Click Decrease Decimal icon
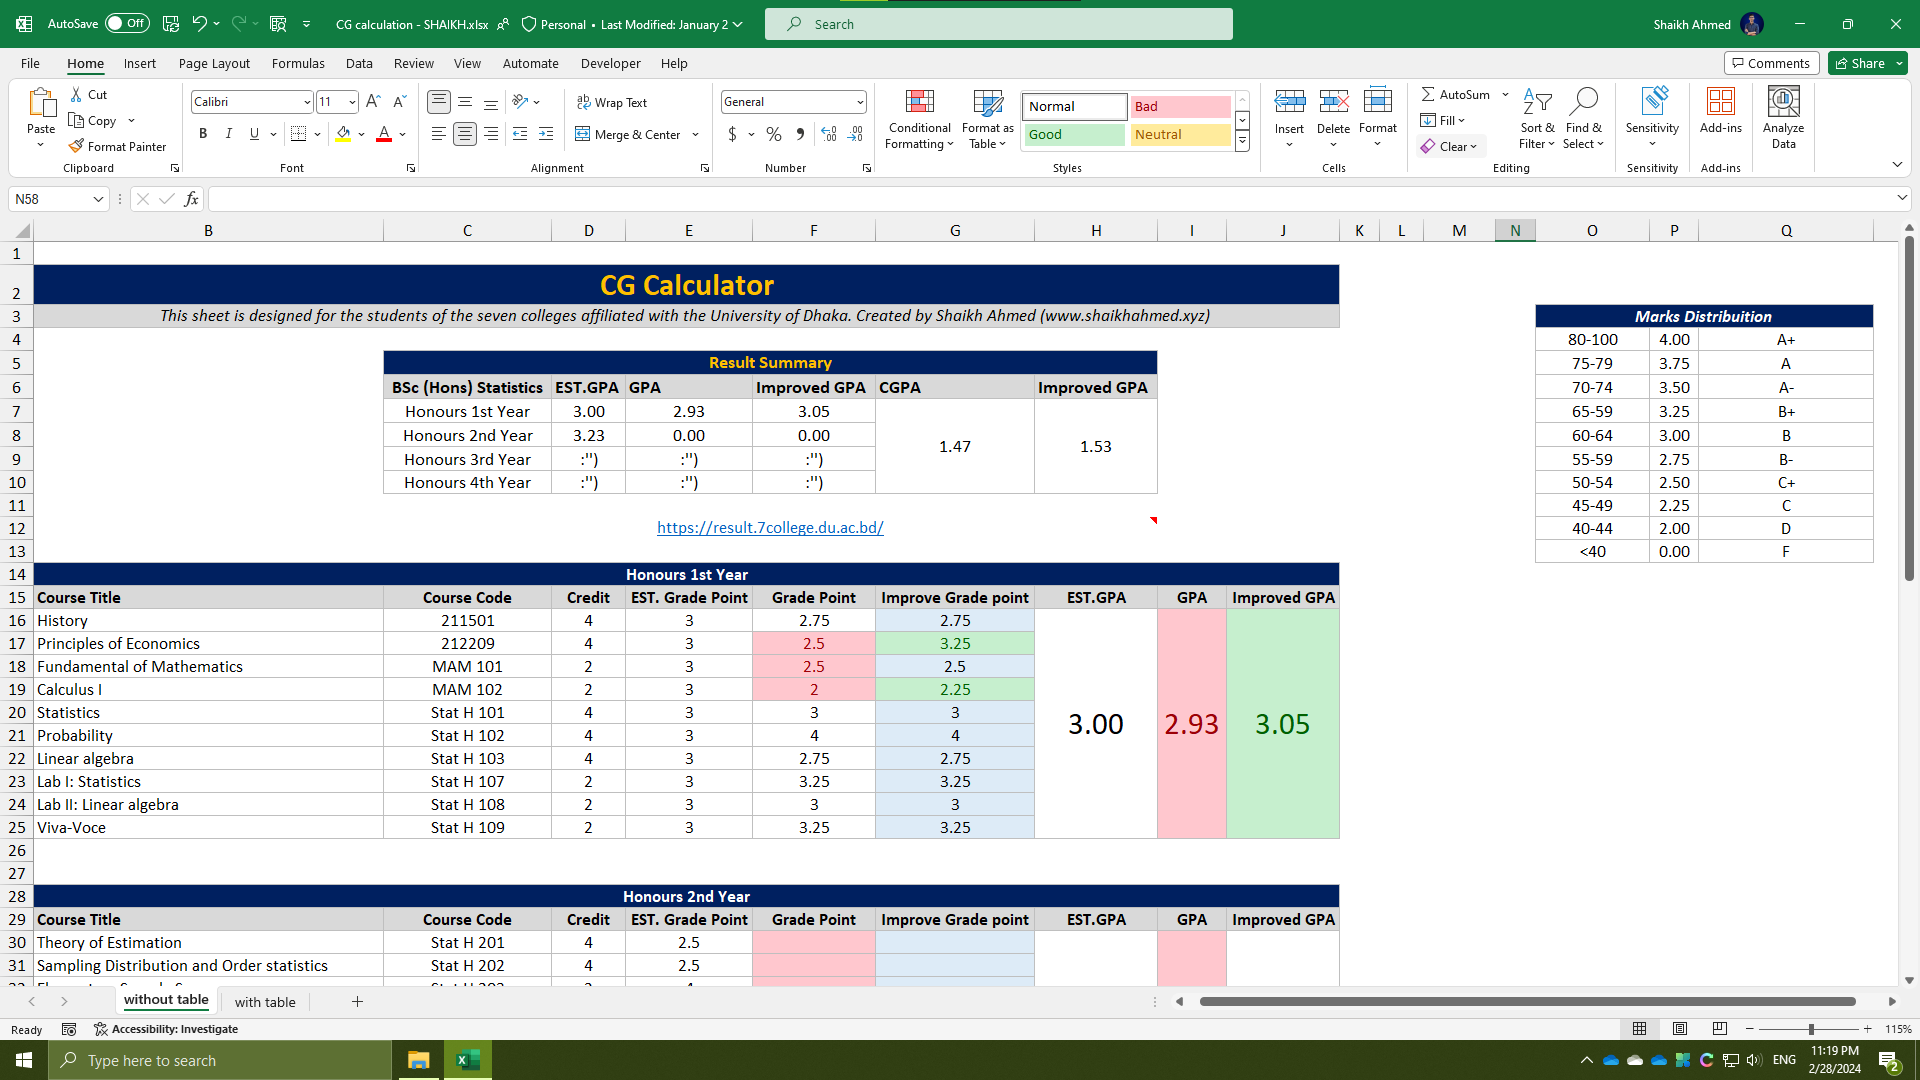Screen dimensions: 1920x1080 (855, 134)
